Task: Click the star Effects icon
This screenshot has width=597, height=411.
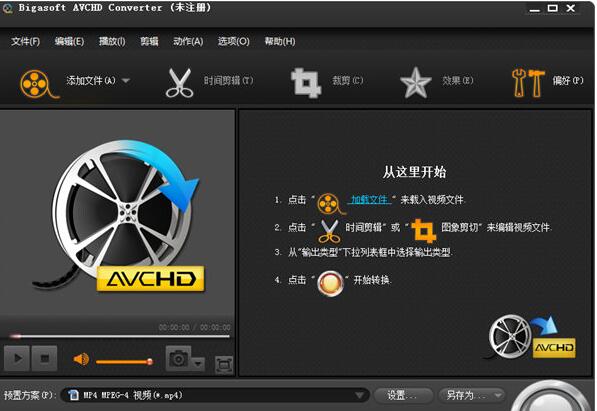Action: tap(415, 83)
